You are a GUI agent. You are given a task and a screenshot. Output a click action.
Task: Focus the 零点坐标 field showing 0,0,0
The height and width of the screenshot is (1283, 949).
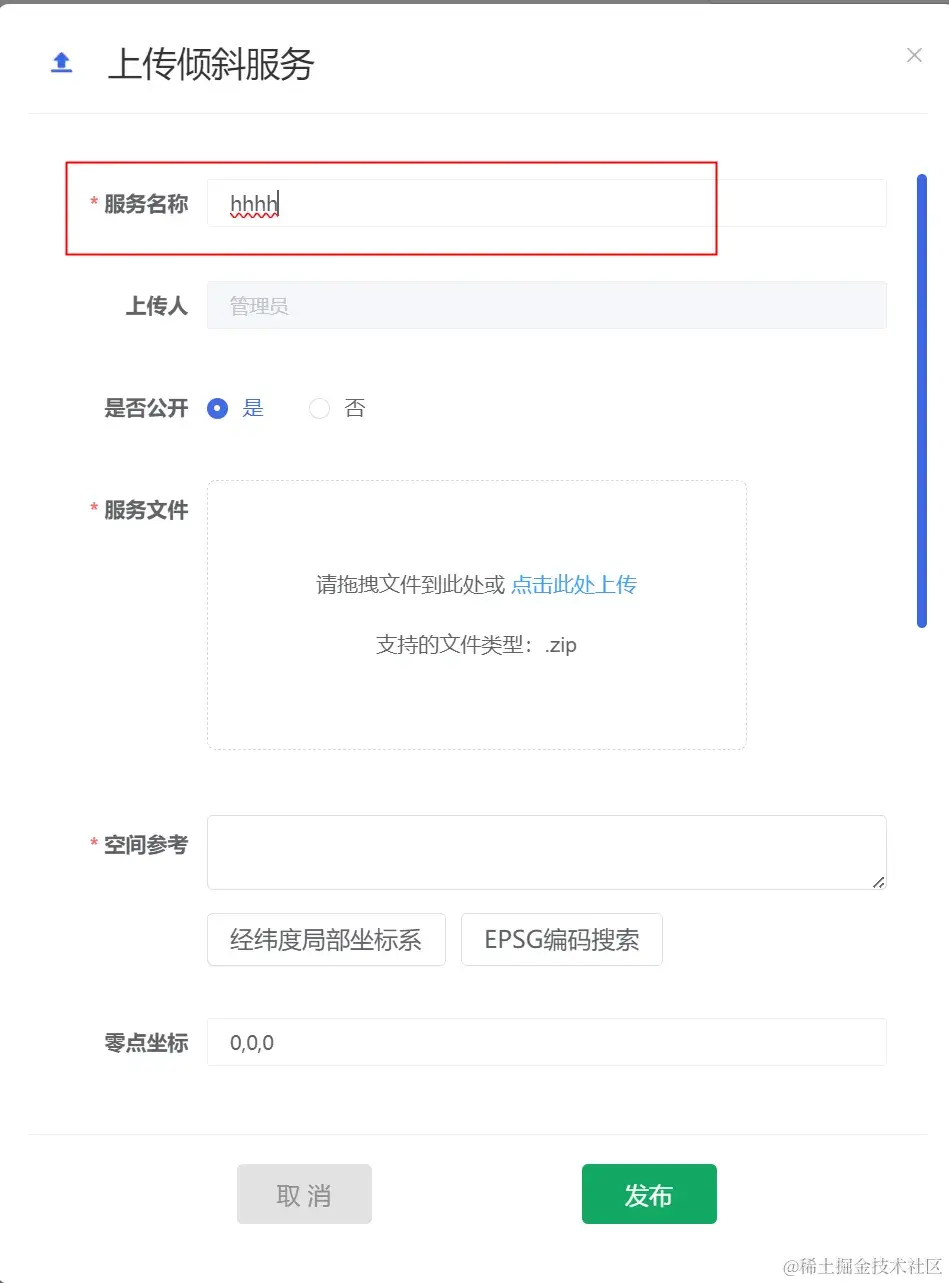546,1042
